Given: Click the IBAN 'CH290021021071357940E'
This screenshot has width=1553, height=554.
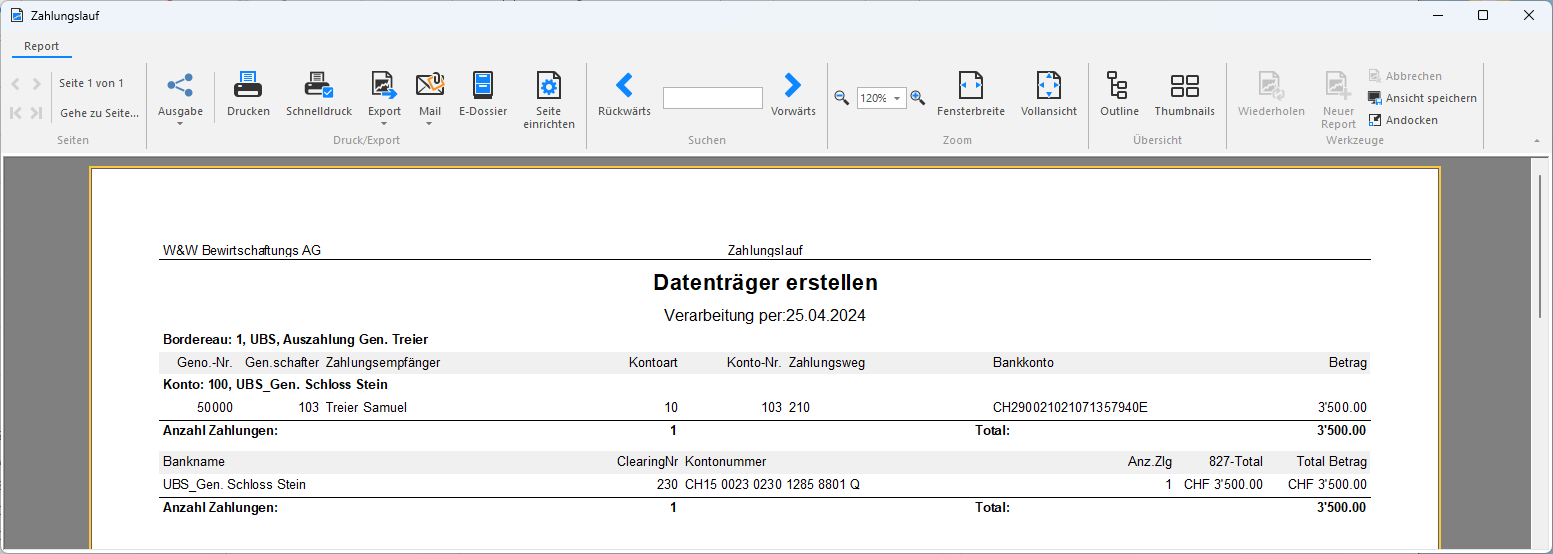Looking at the screenshot, I should click(1070, 407).
